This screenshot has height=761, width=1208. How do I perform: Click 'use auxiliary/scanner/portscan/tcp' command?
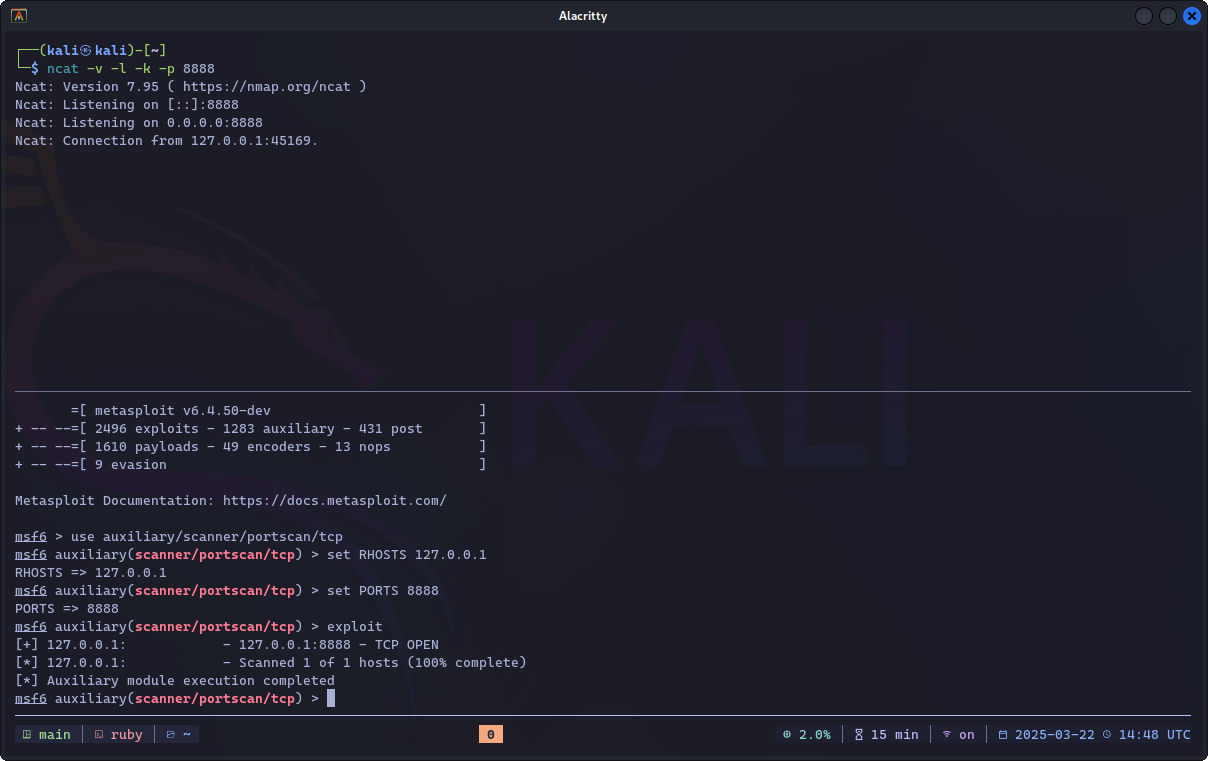point(207,536)
